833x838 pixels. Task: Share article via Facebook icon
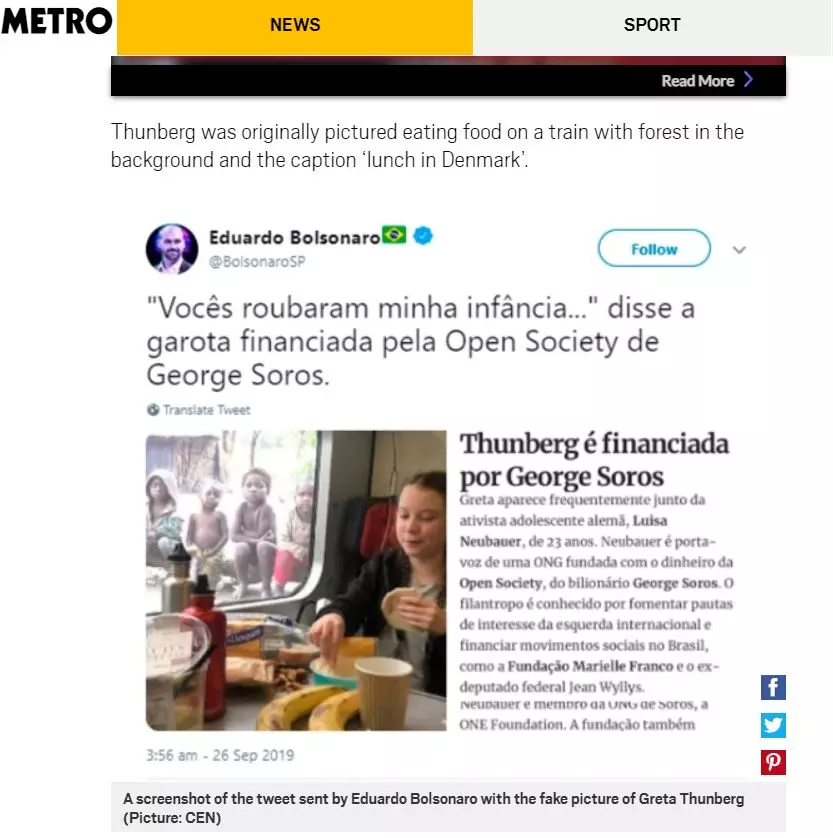[773, 687]
